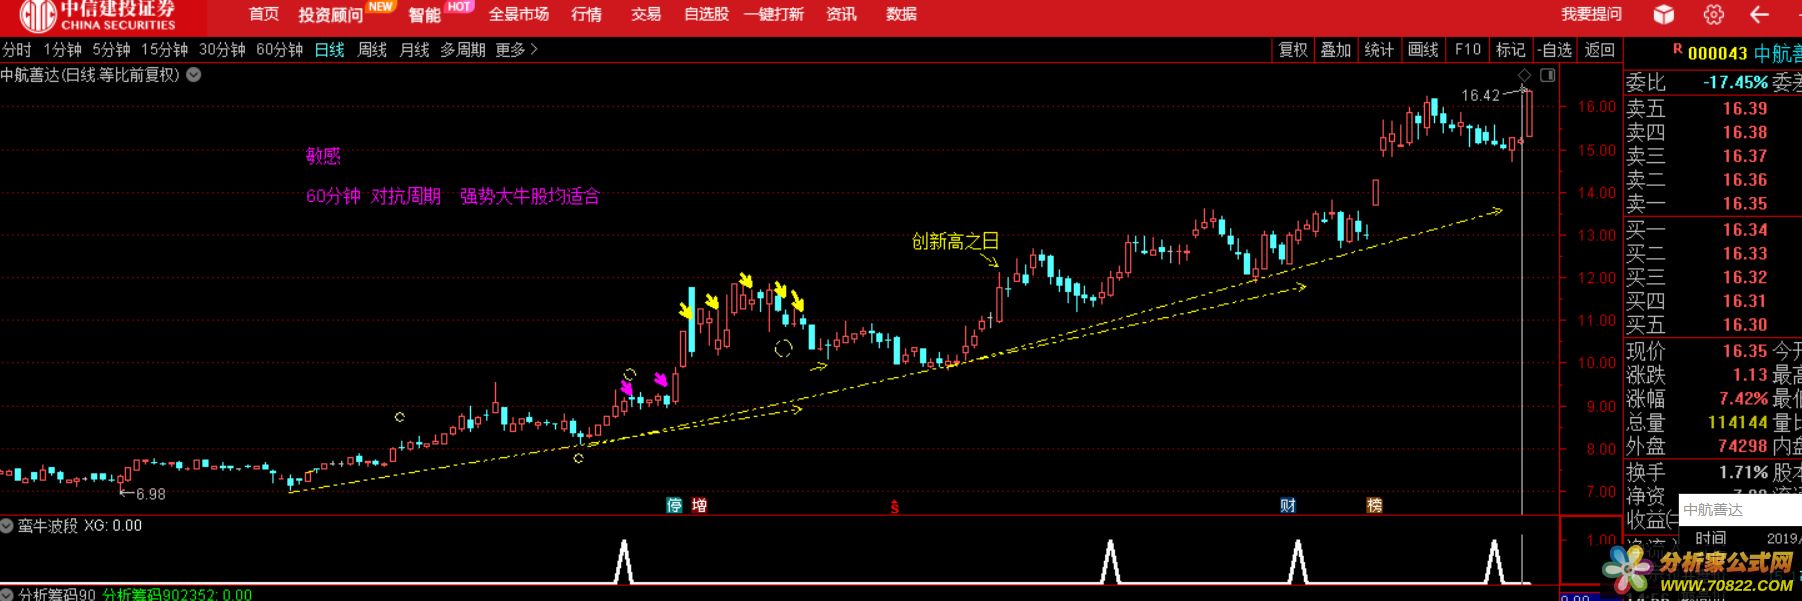This screenshot has width=1802, height=601.
Task: Open the F10 company info
Action: (1468, 49)
